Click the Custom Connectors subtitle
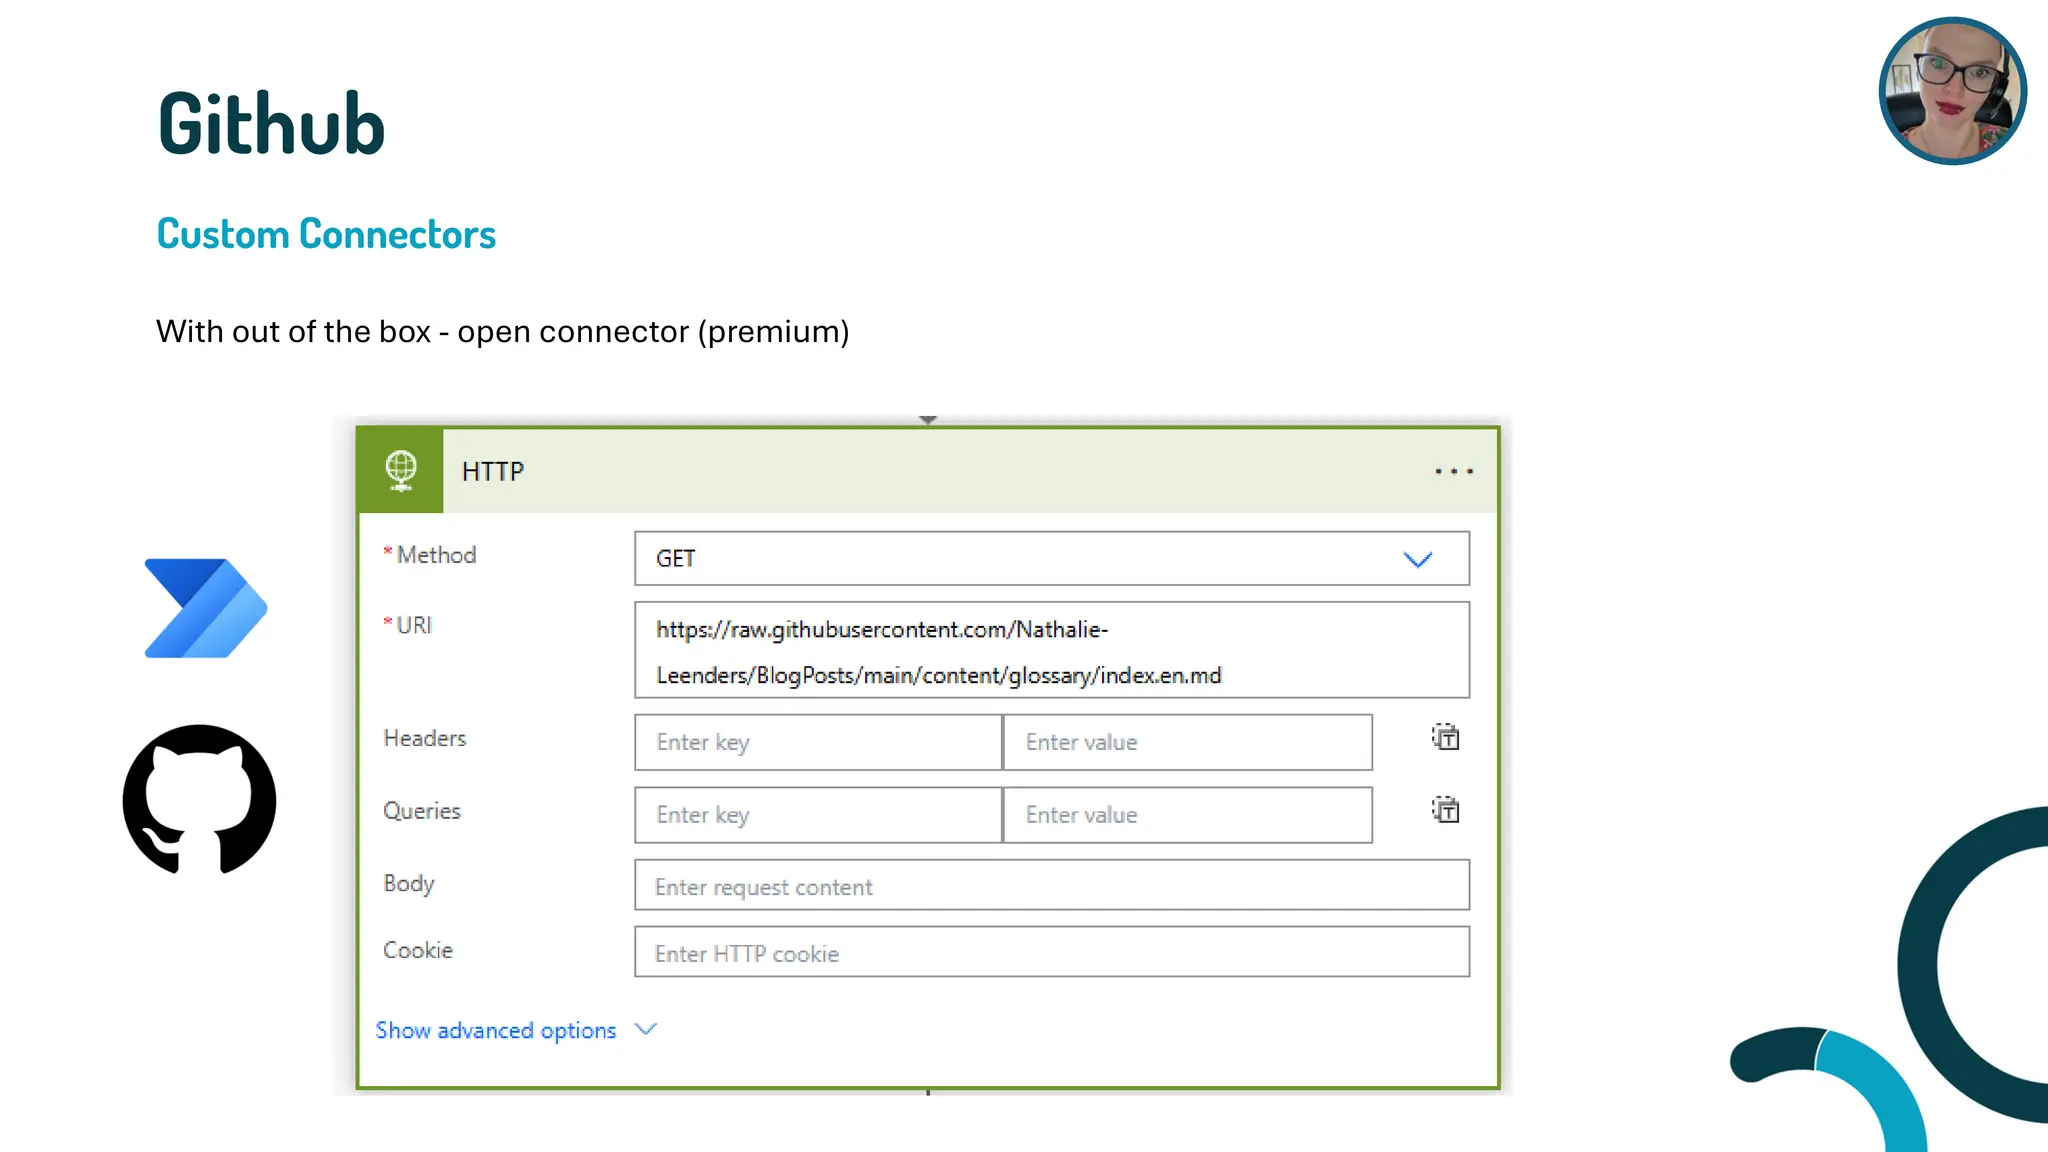 [x=326, y=234]
